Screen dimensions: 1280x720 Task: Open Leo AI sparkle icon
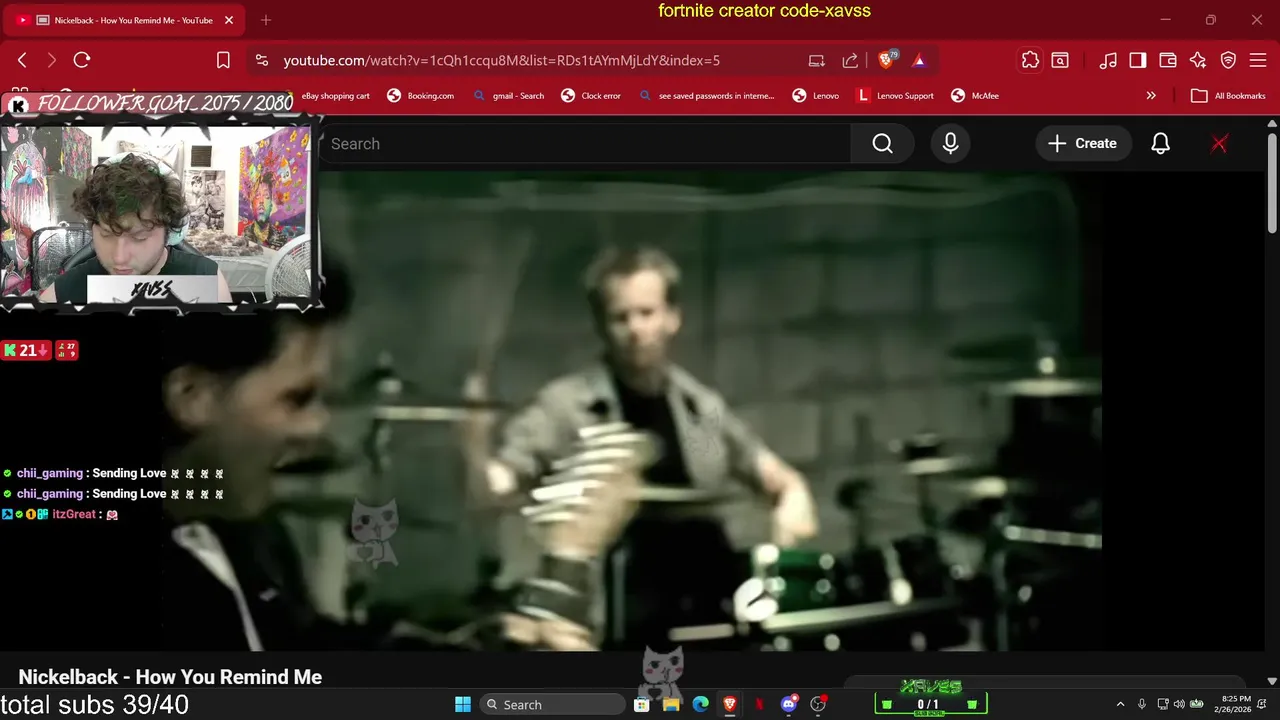pos(1198,60)
